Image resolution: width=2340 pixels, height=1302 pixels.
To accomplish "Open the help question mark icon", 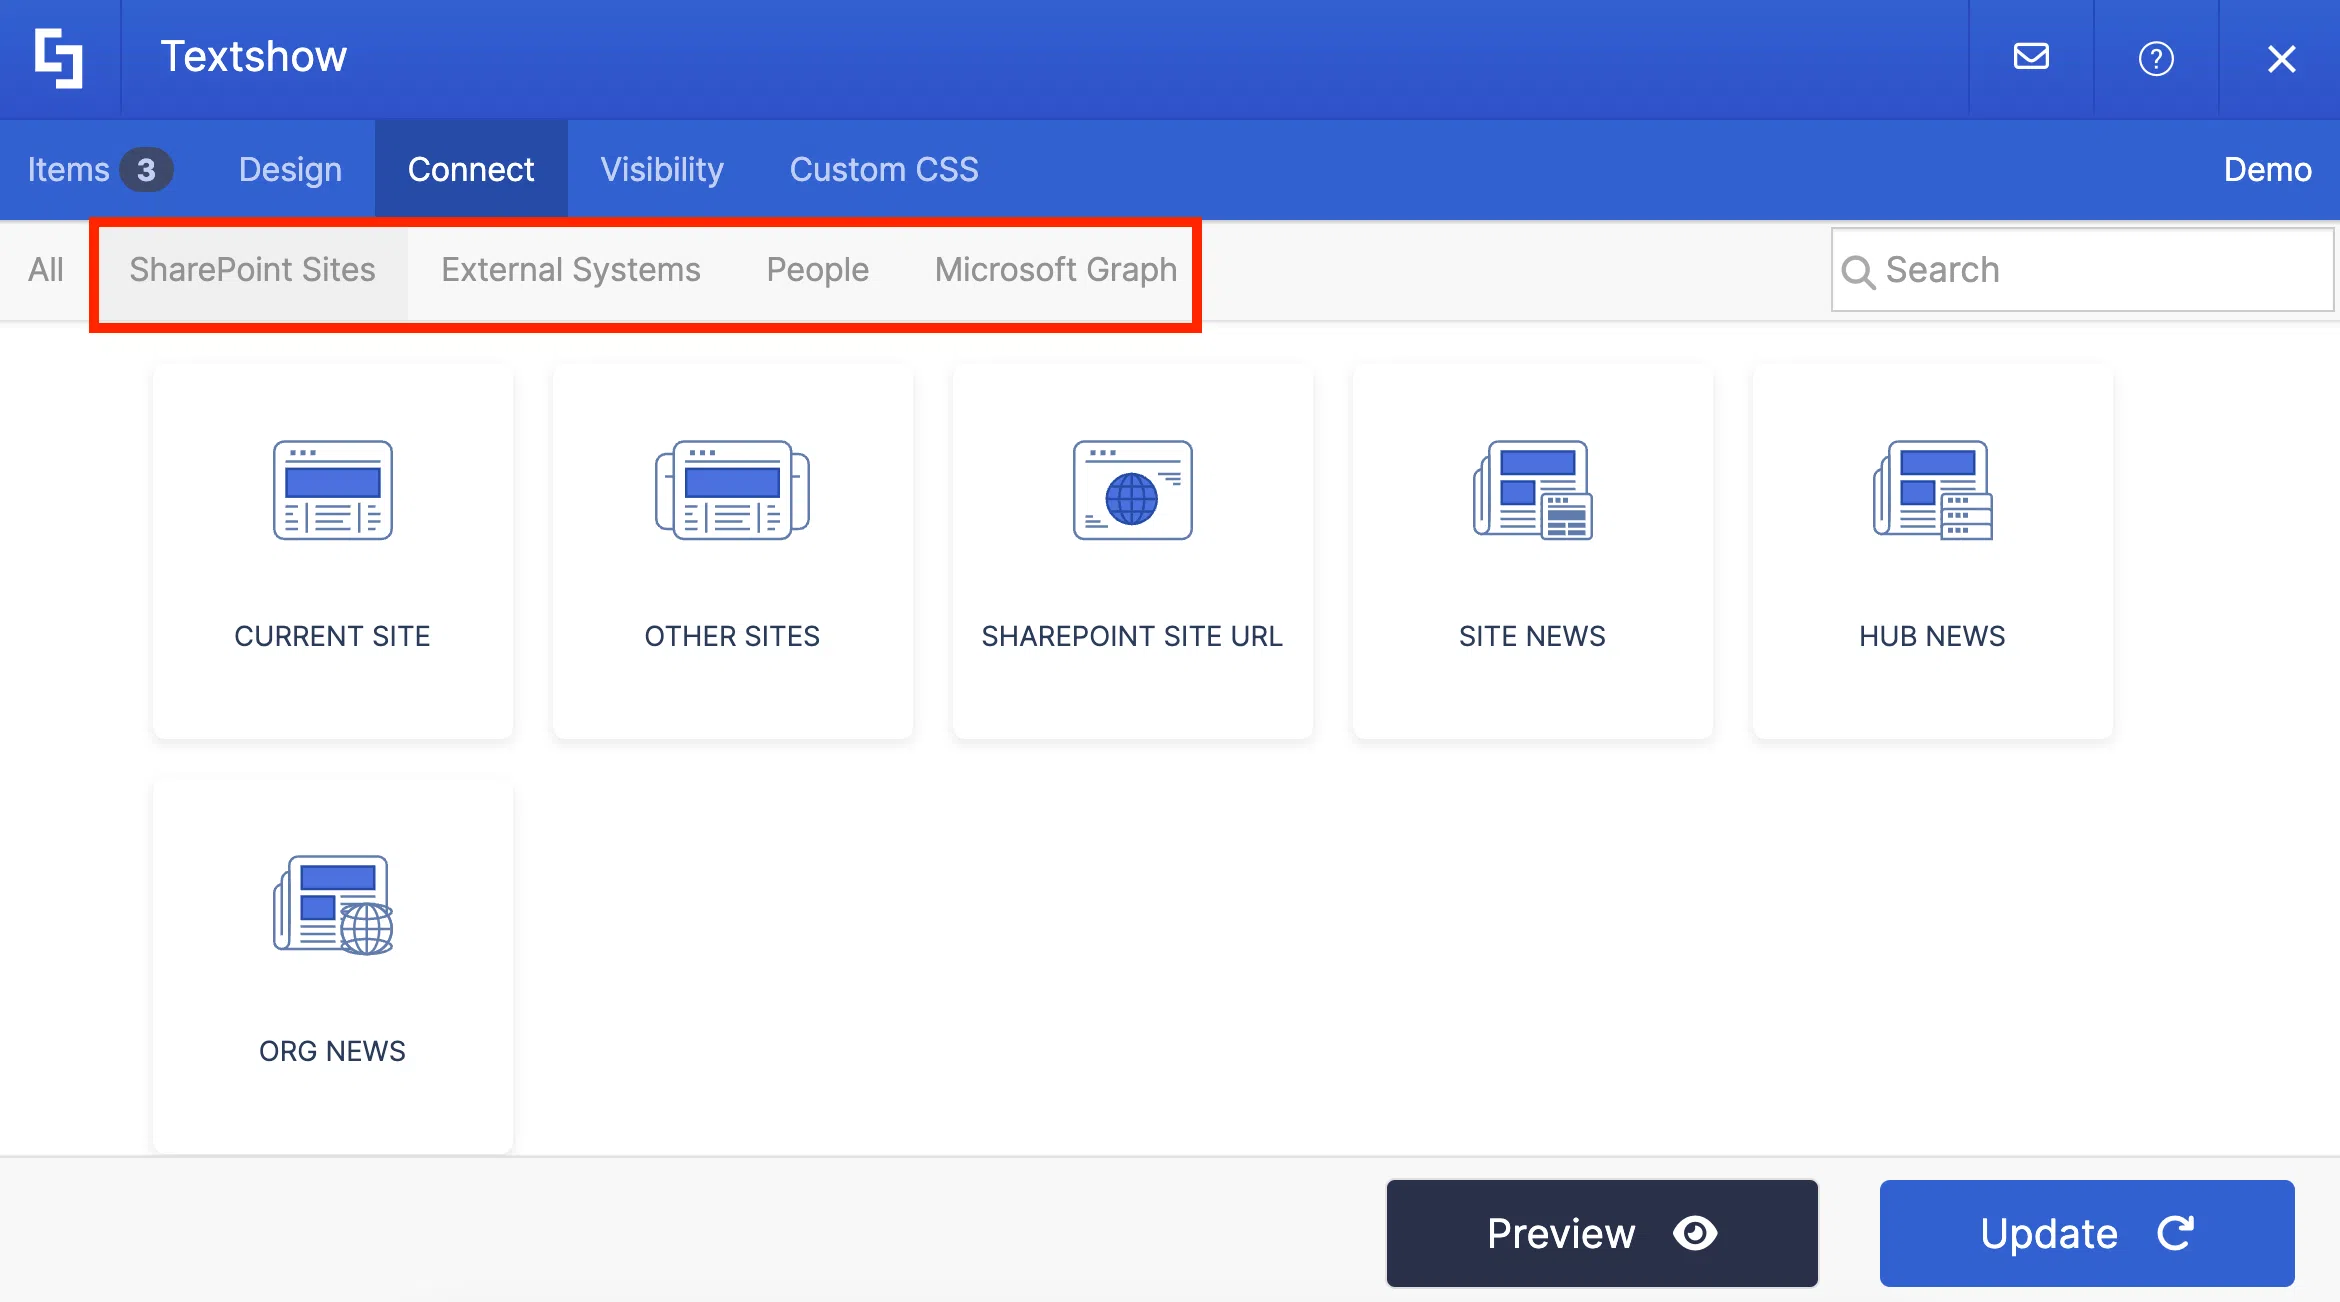I will click(2156, 59).
